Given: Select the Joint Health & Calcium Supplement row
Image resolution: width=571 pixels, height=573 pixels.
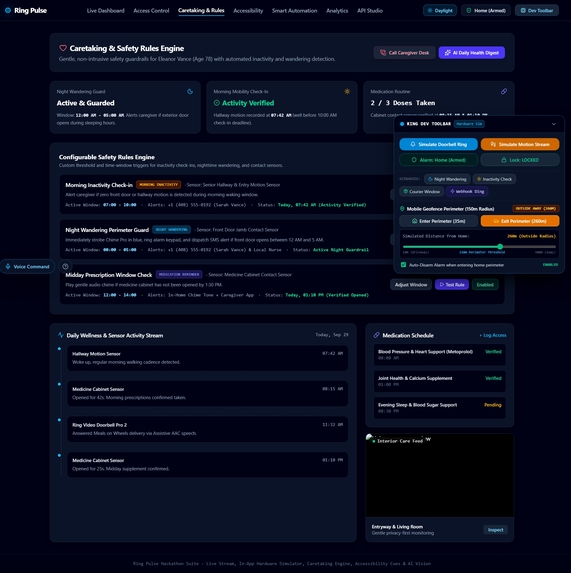Looking at the screenshot, I should [439, 381].
